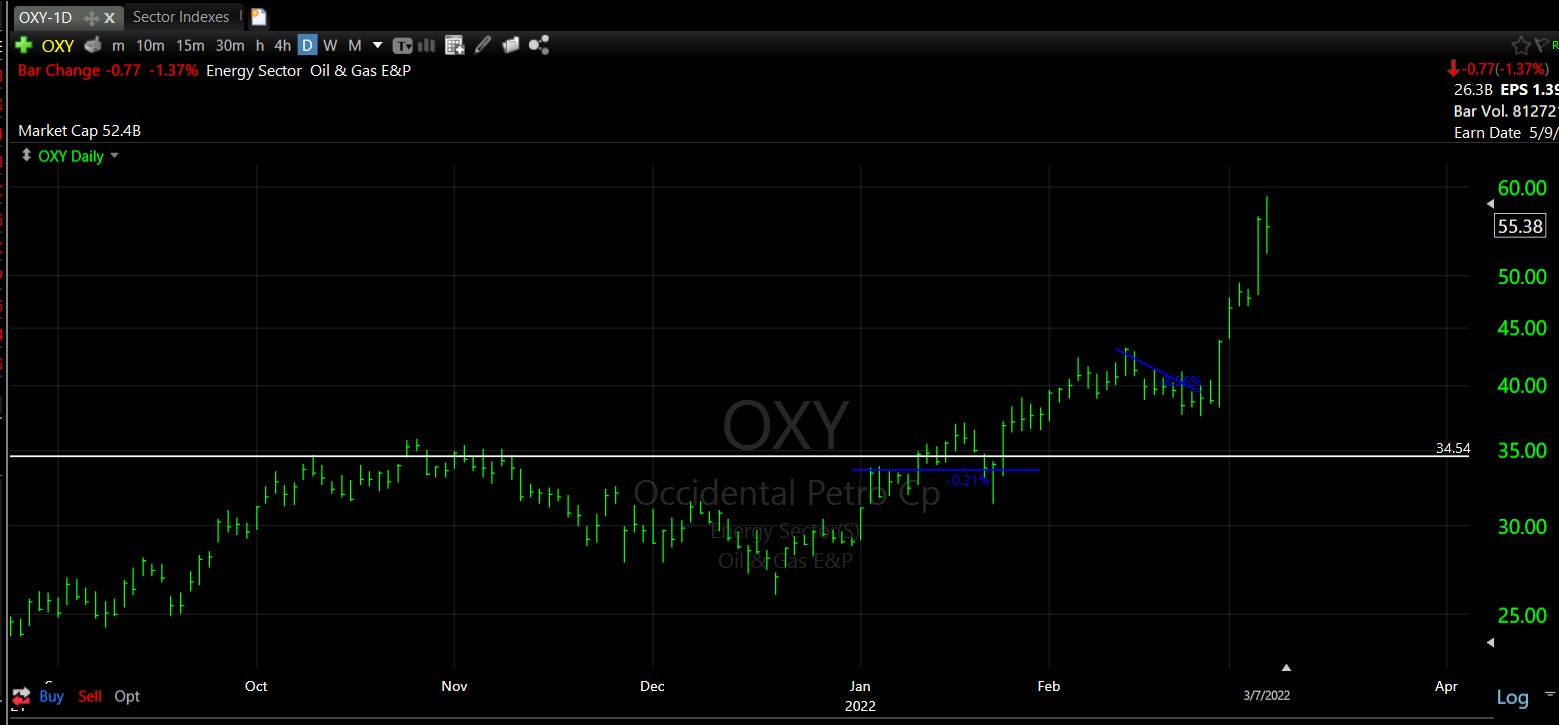Open the chart template (T) menu icon

pyautogui.click(x=403, y=45)
